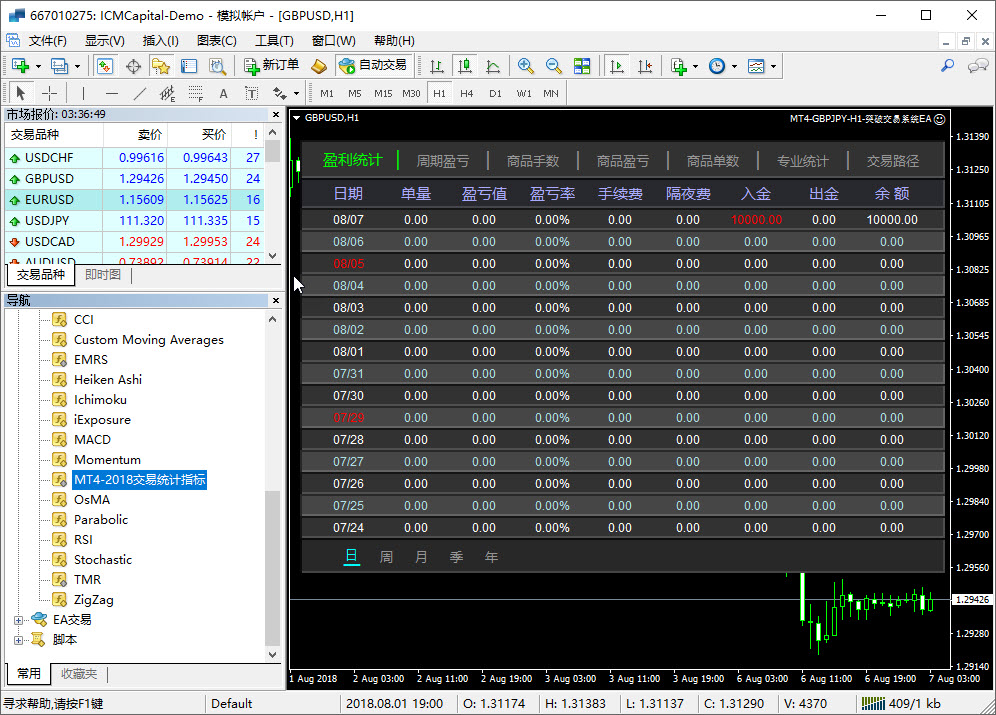Toggle chart shift icon
The image size is (996, 715).
pos(645,66)
